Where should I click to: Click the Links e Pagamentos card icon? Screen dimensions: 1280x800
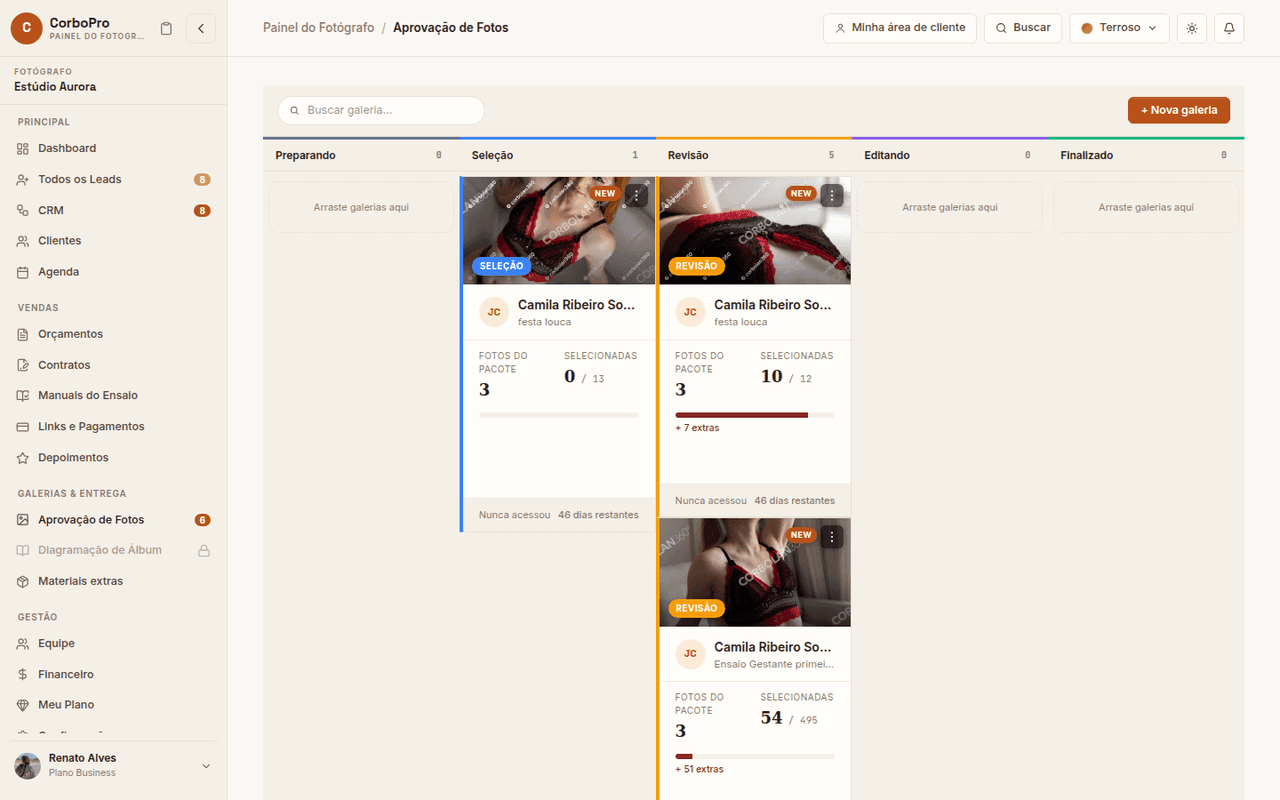click(23, 426)
